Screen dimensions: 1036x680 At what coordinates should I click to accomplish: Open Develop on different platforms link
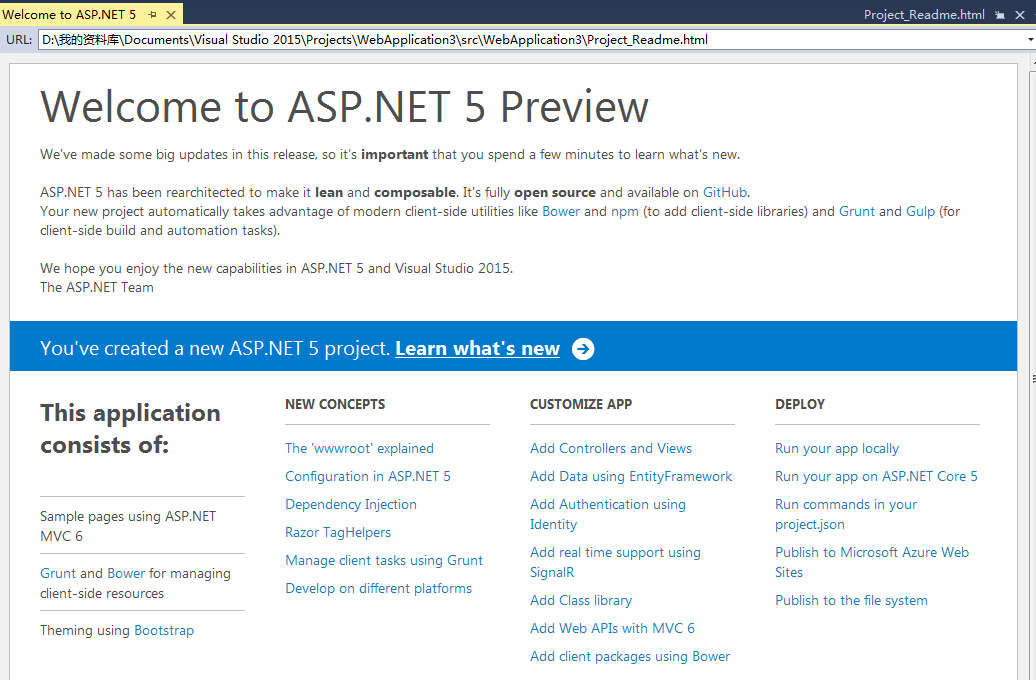pyautogui.click(x=379, y=588)
